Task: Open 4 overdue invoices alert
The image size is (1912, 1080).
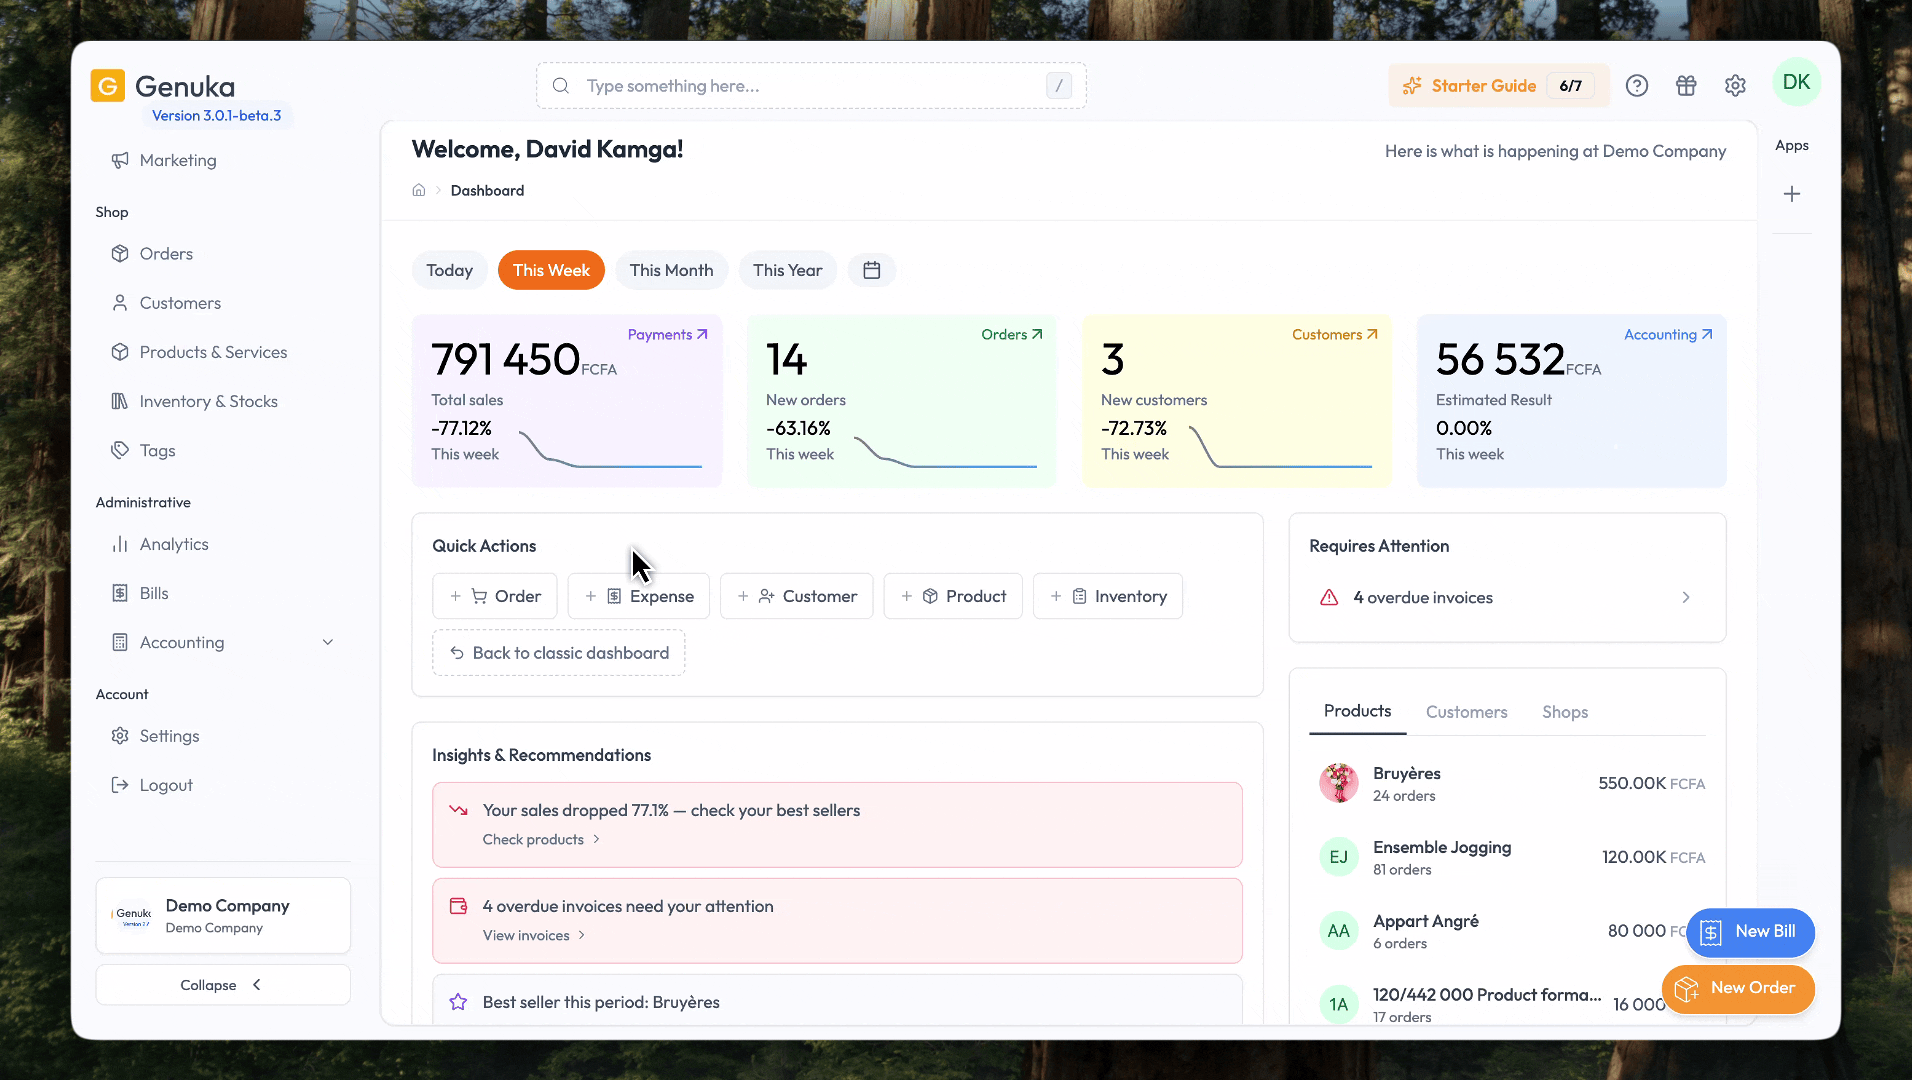Action: 1507,597
